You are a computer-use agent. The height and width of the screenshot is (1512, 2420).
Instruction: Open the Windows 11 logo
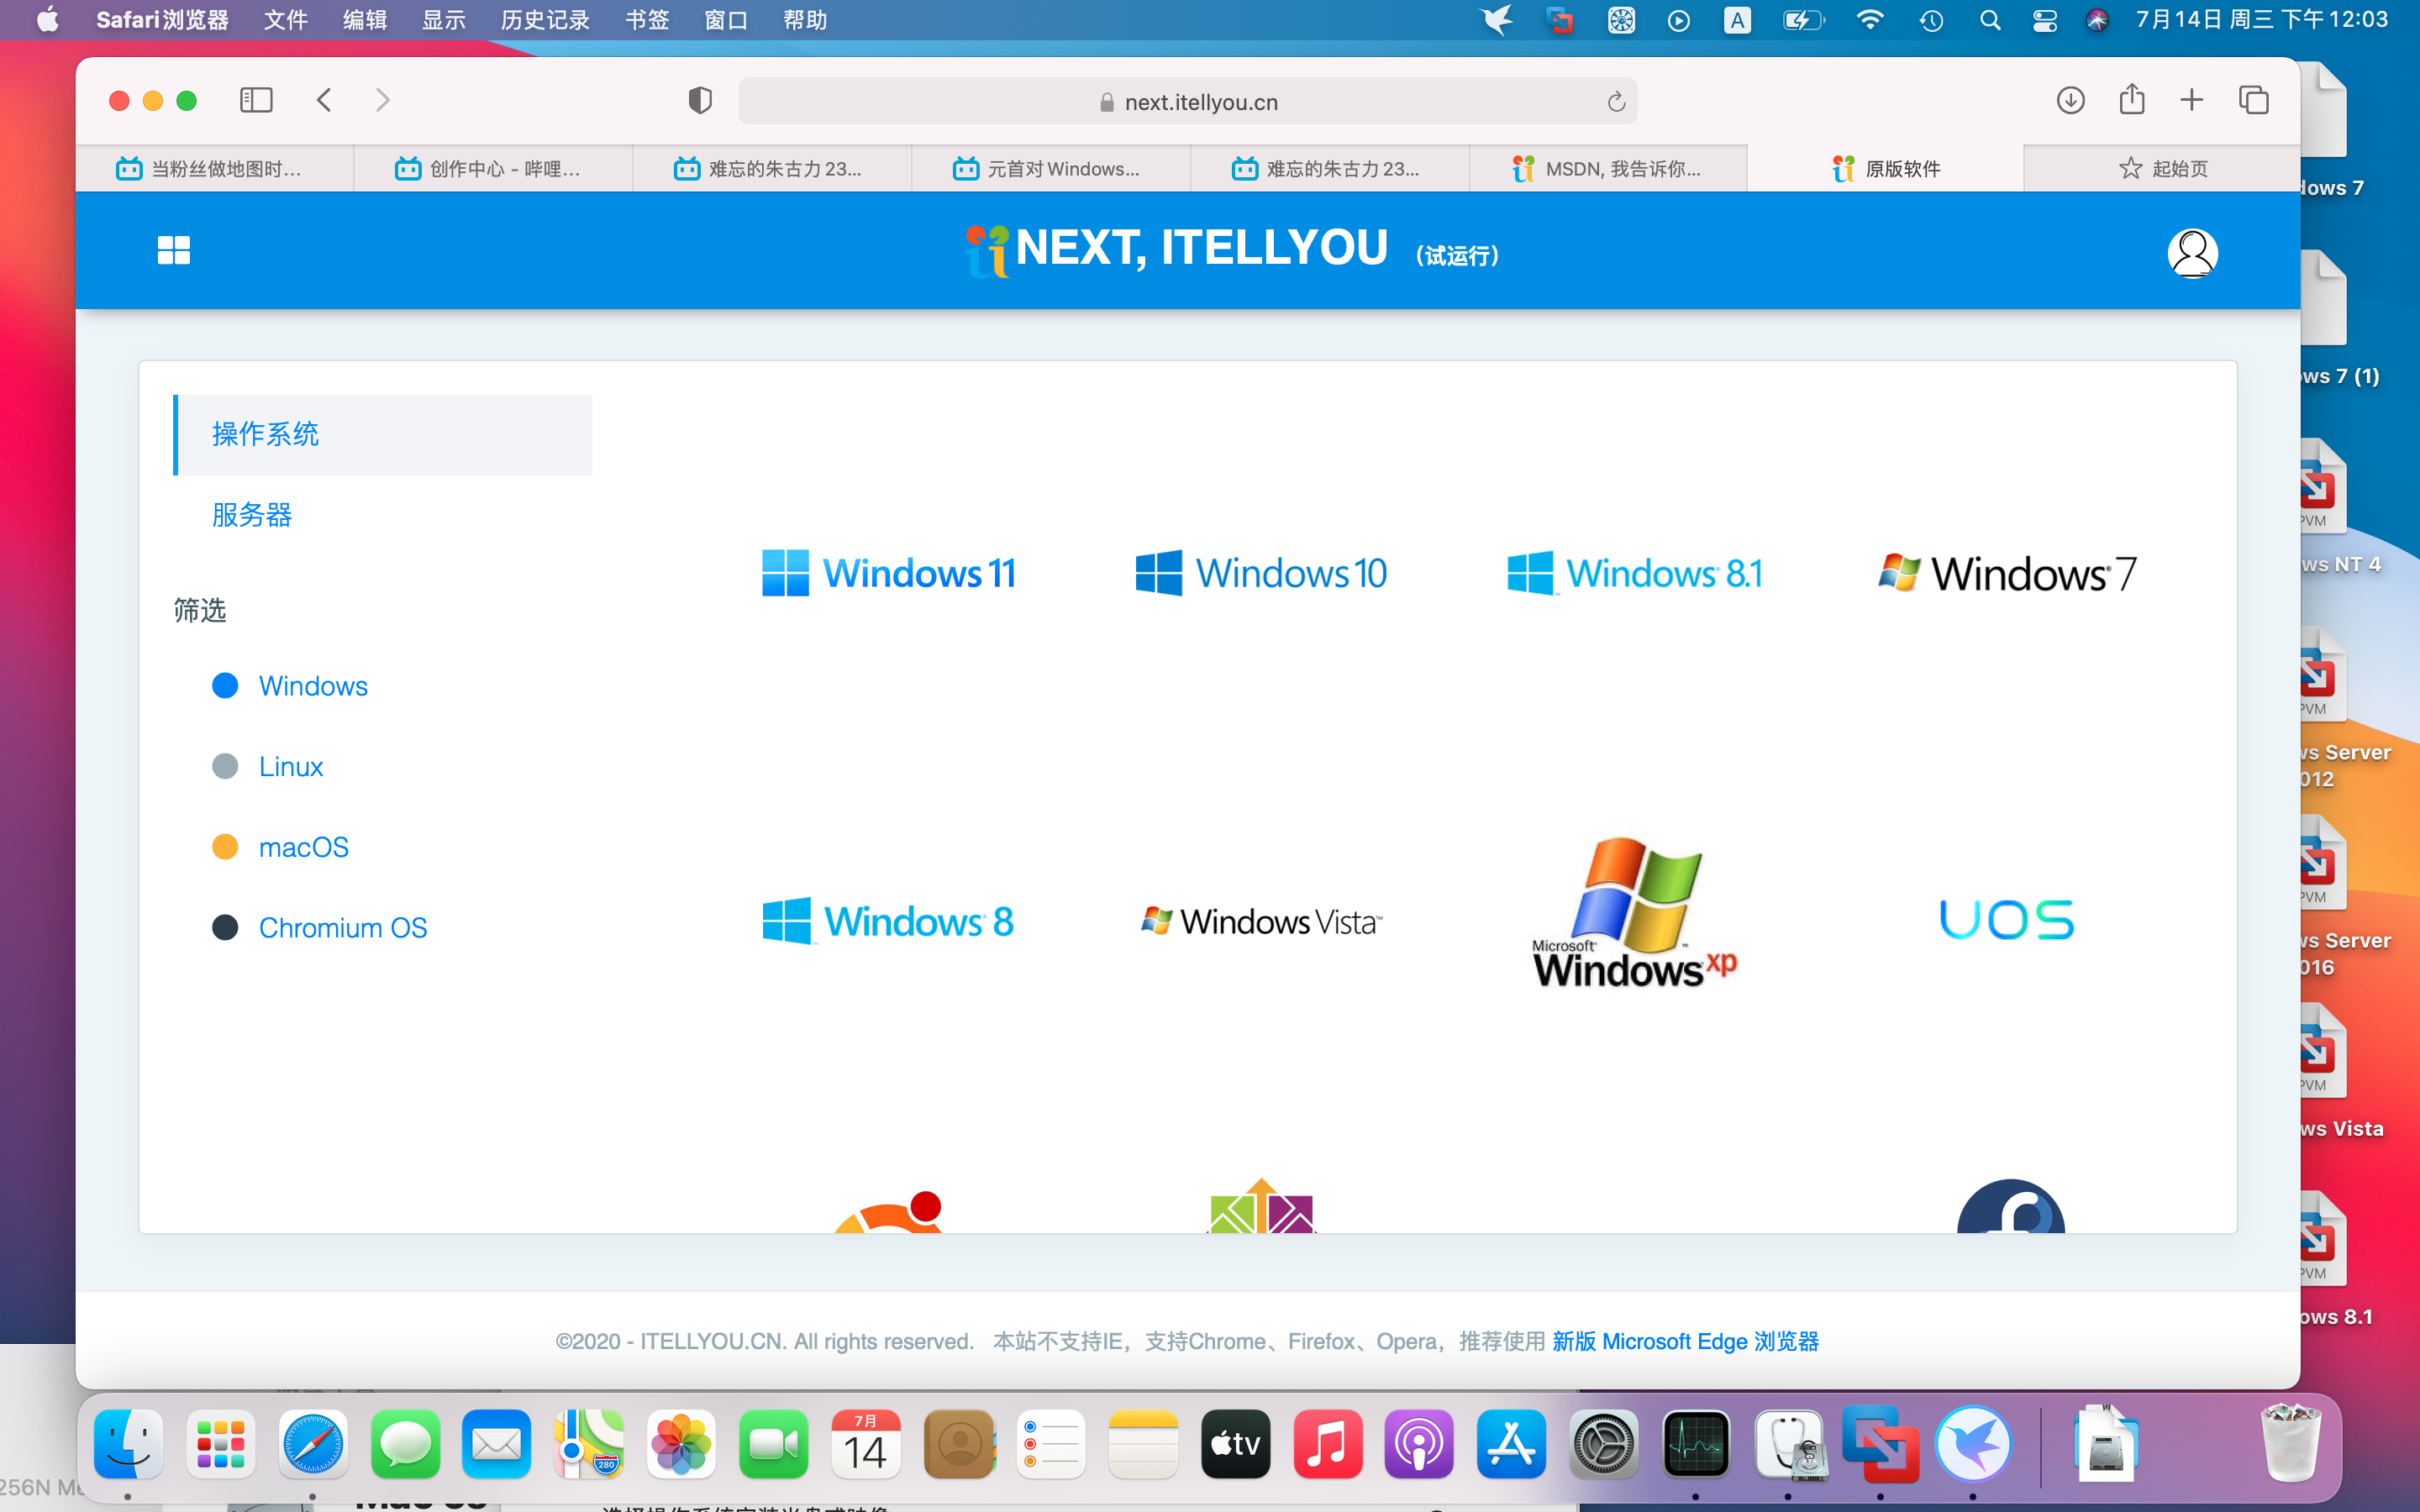click(x=889, y=573)
